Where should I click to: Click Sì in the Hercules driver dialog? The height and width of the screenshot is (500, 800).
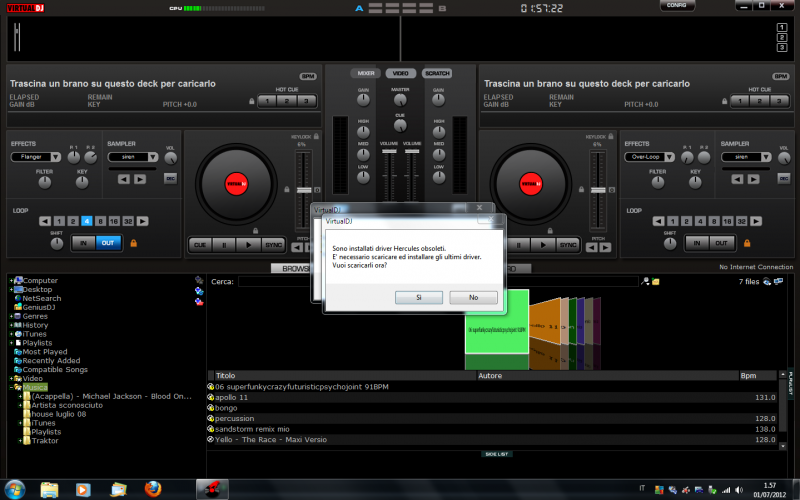click(418, 297)
